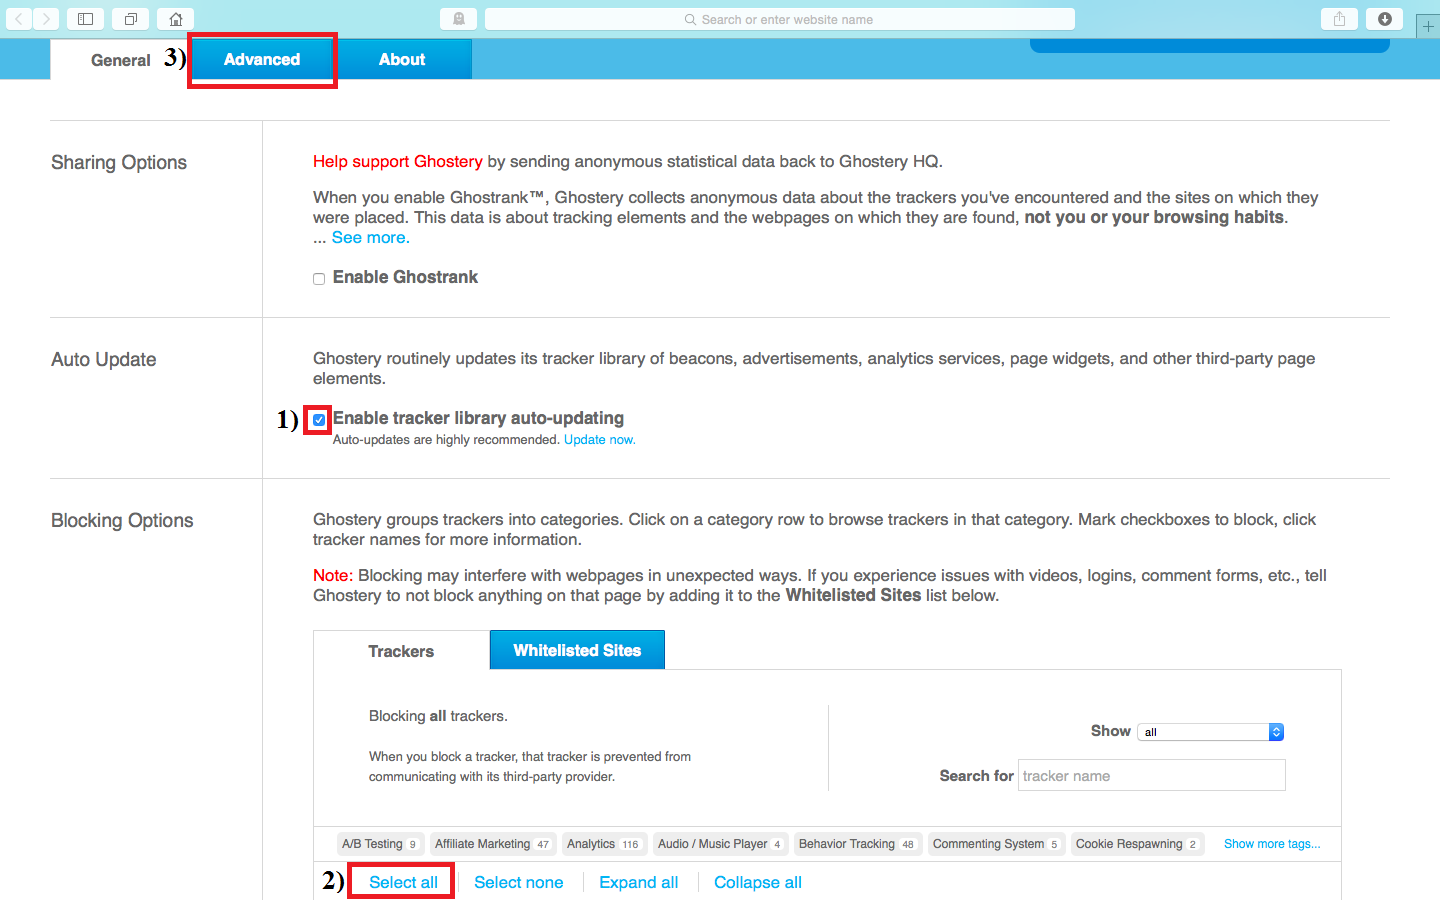Open the show all tabs view
The width and height of the screenshot is (1440, 900).
click(131, 19)
